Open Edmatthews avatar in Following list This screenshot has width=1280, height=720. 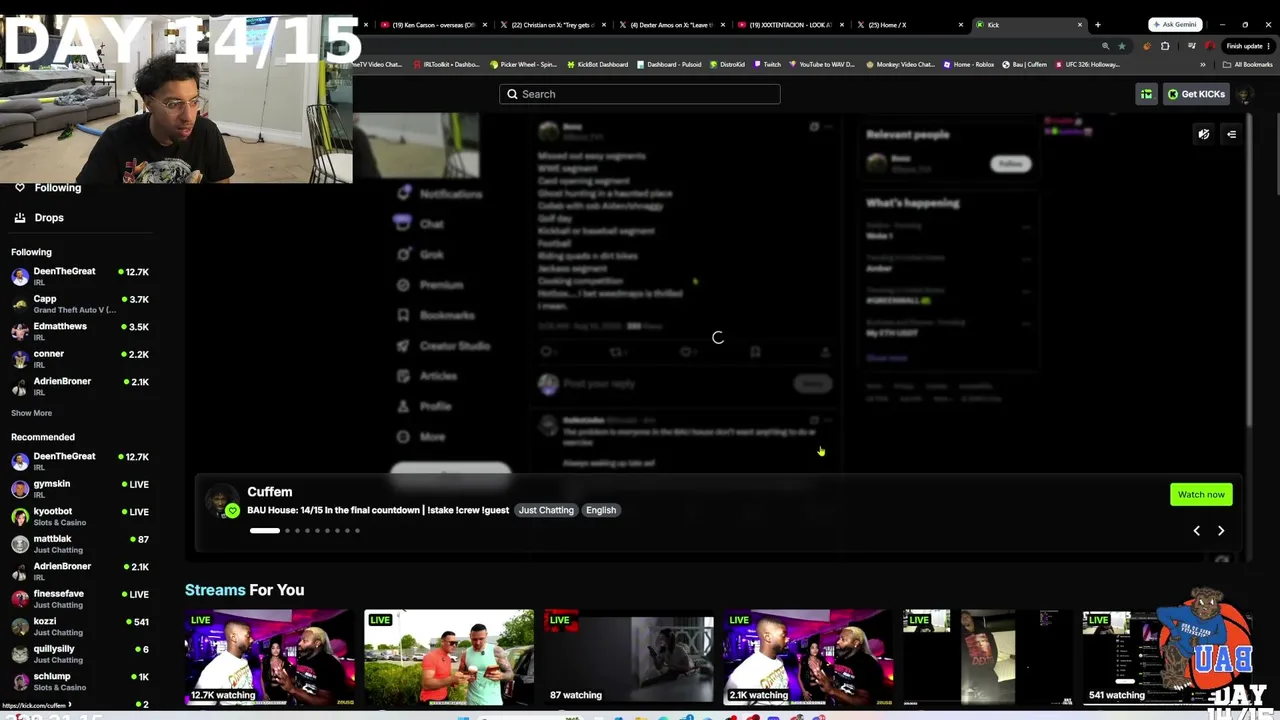[x=20, y=331]
